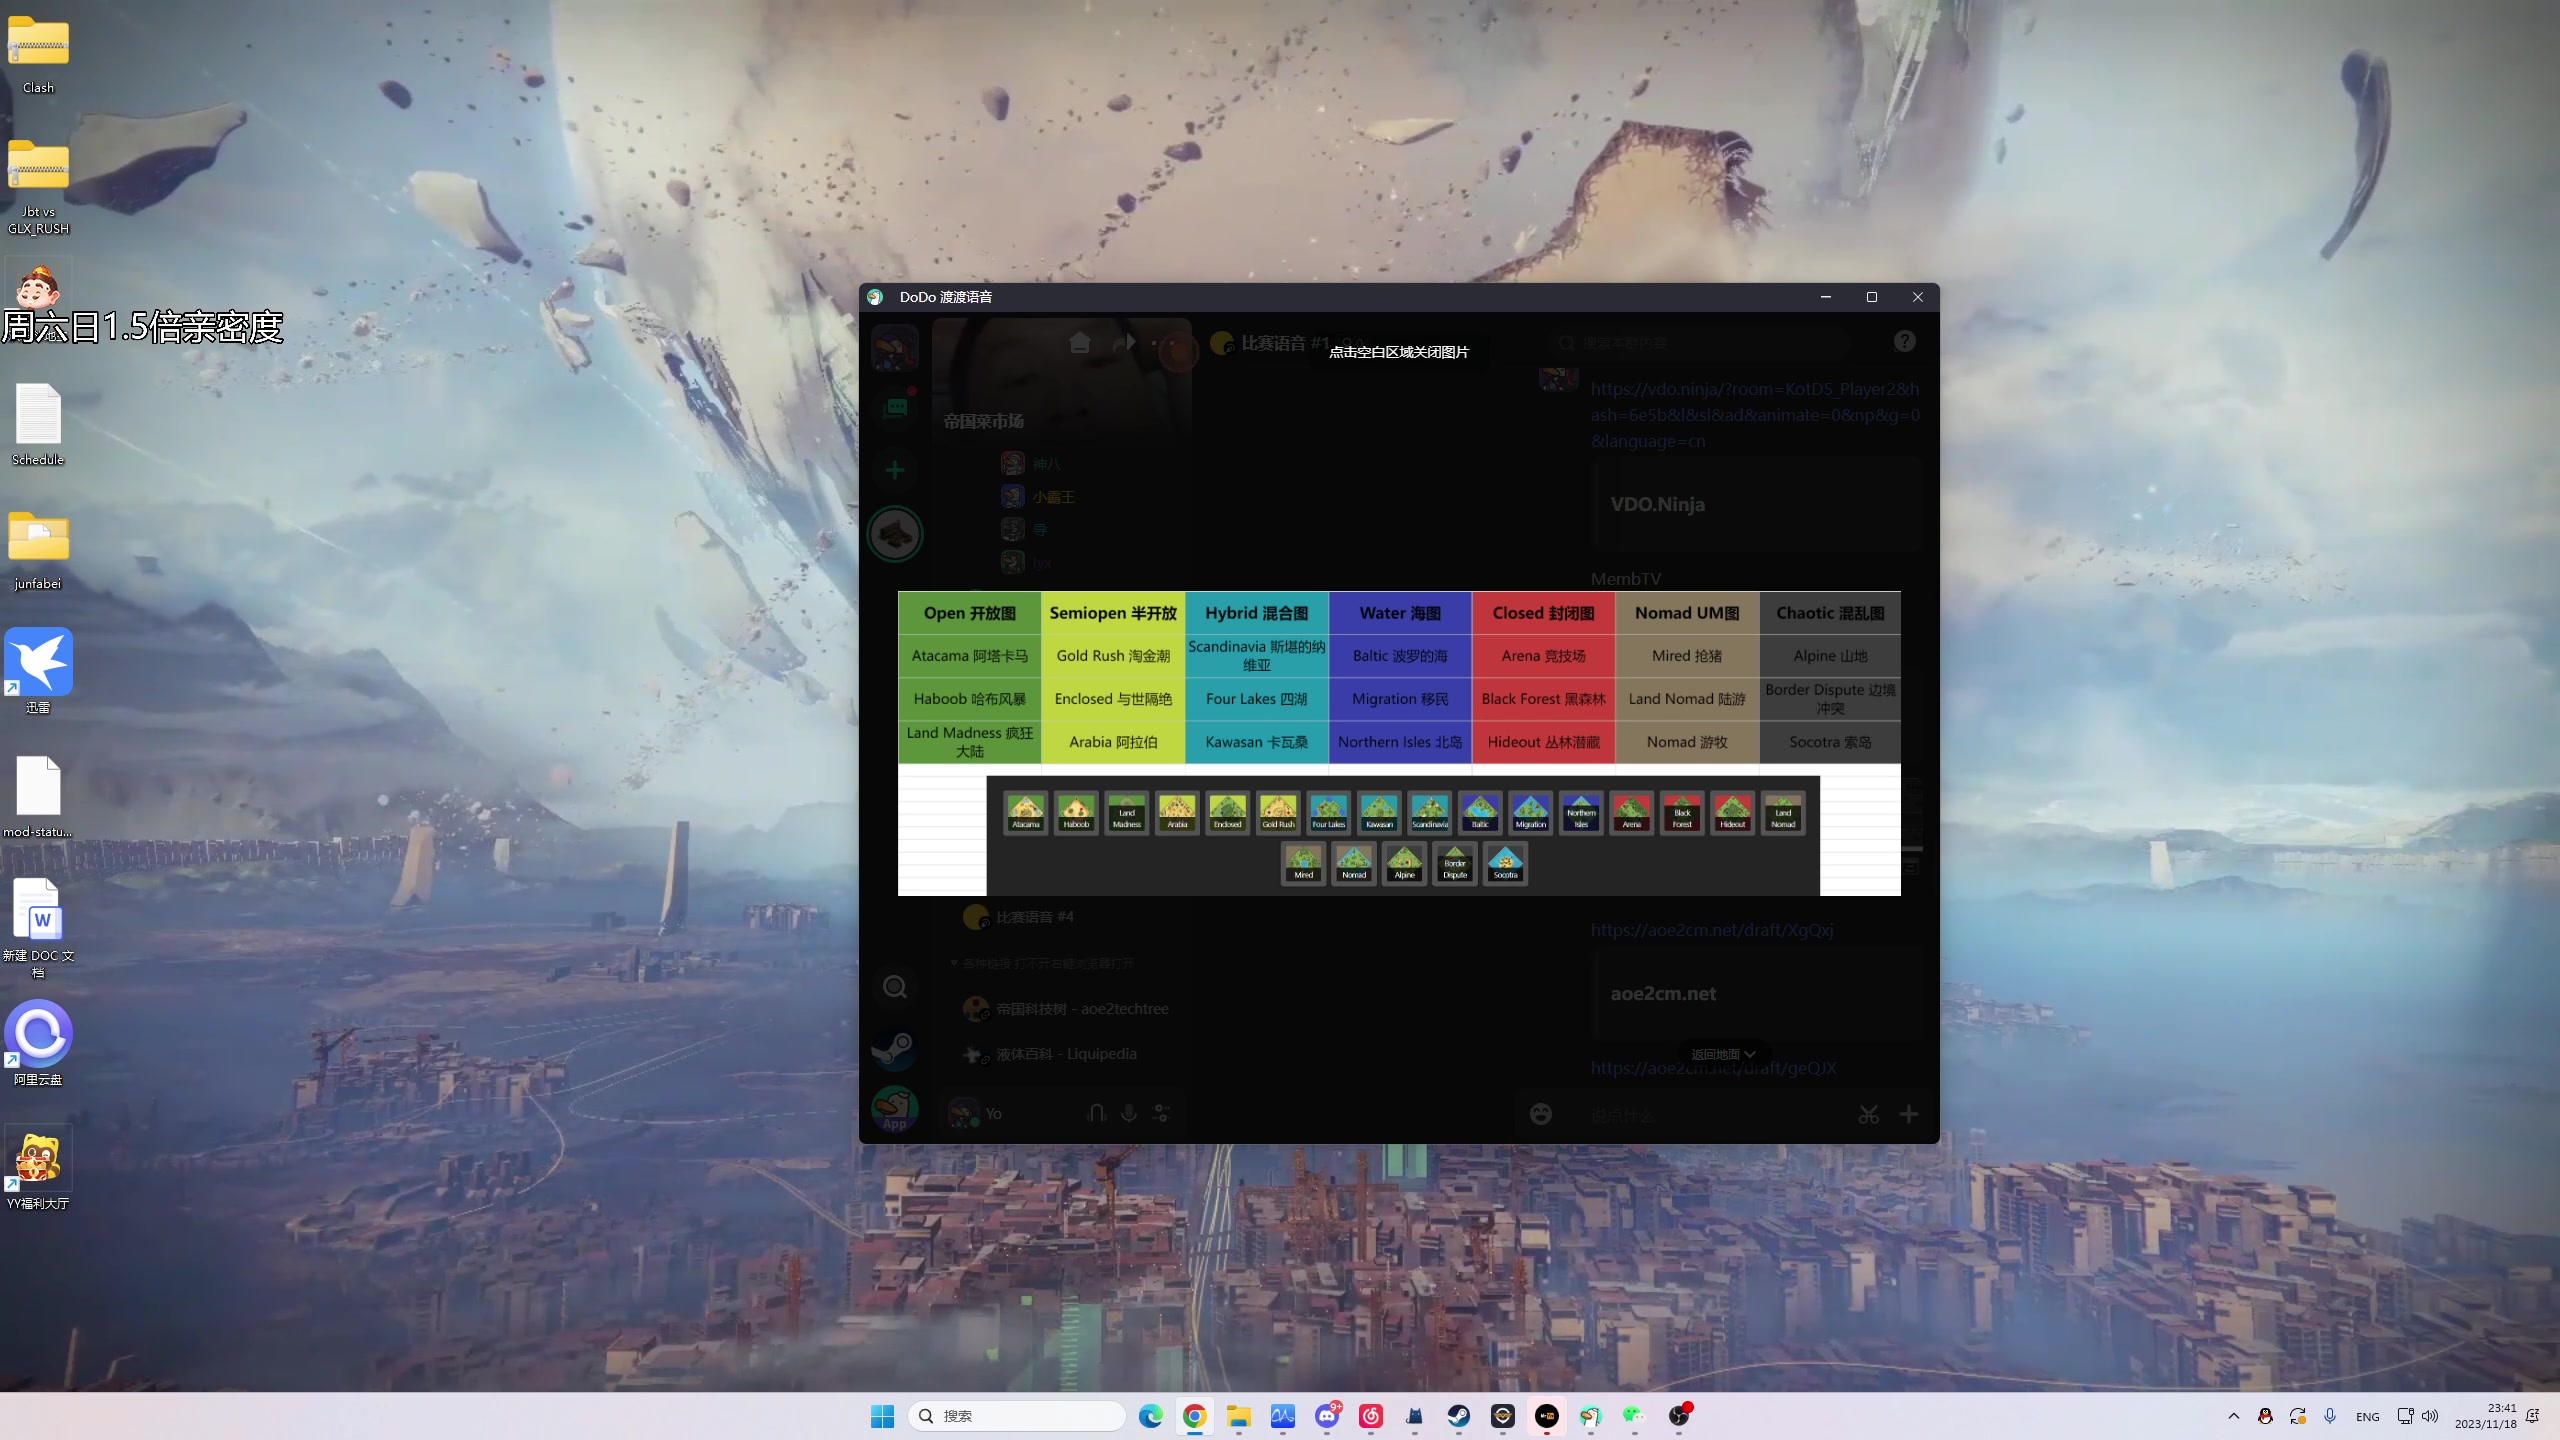
Task: Click the help question mark icon
Action: pos(1904,341)
